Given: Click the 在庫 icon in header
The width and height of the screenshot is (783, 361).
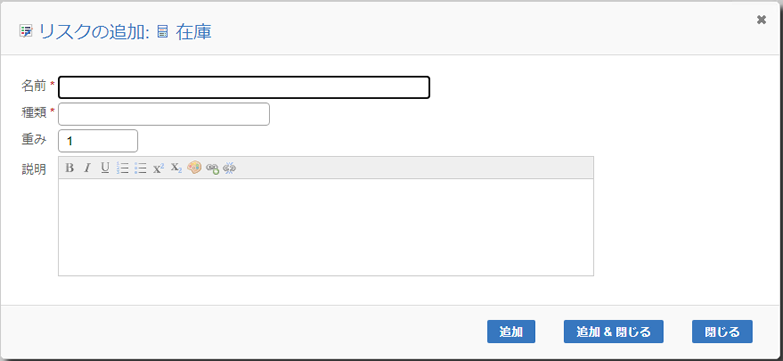Looking at the screenshot, I should [162, 32].
